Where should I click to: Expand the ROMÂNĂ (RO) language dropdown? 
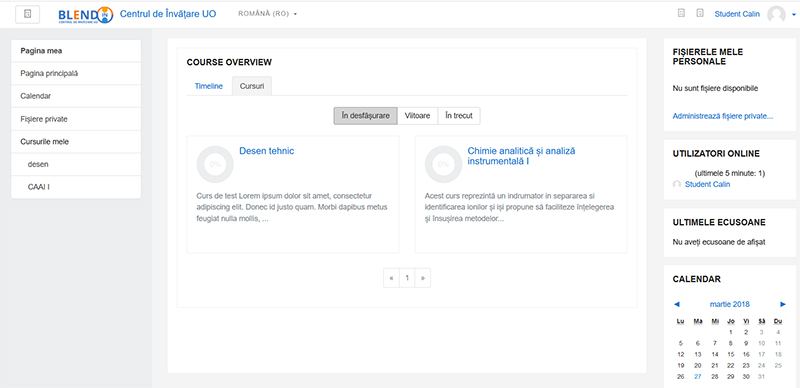coord(267,14)
